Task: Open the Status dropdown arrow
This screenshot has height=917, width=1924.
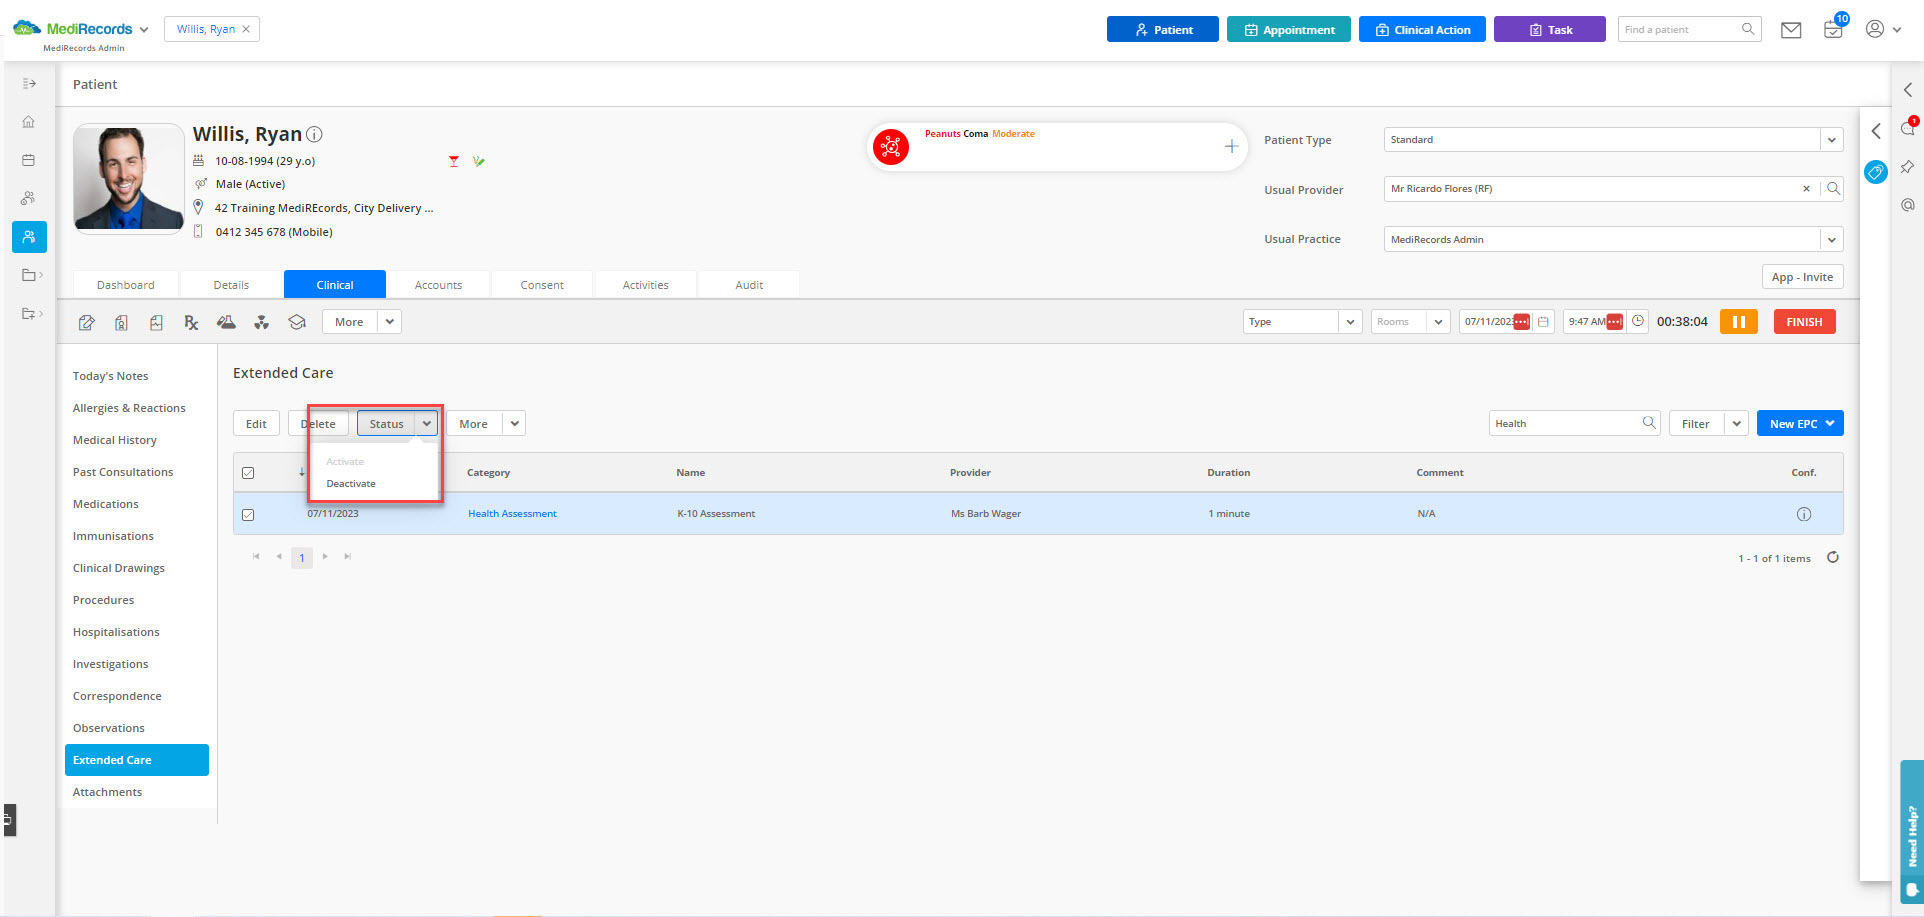Action: click(x=427, y=424)
